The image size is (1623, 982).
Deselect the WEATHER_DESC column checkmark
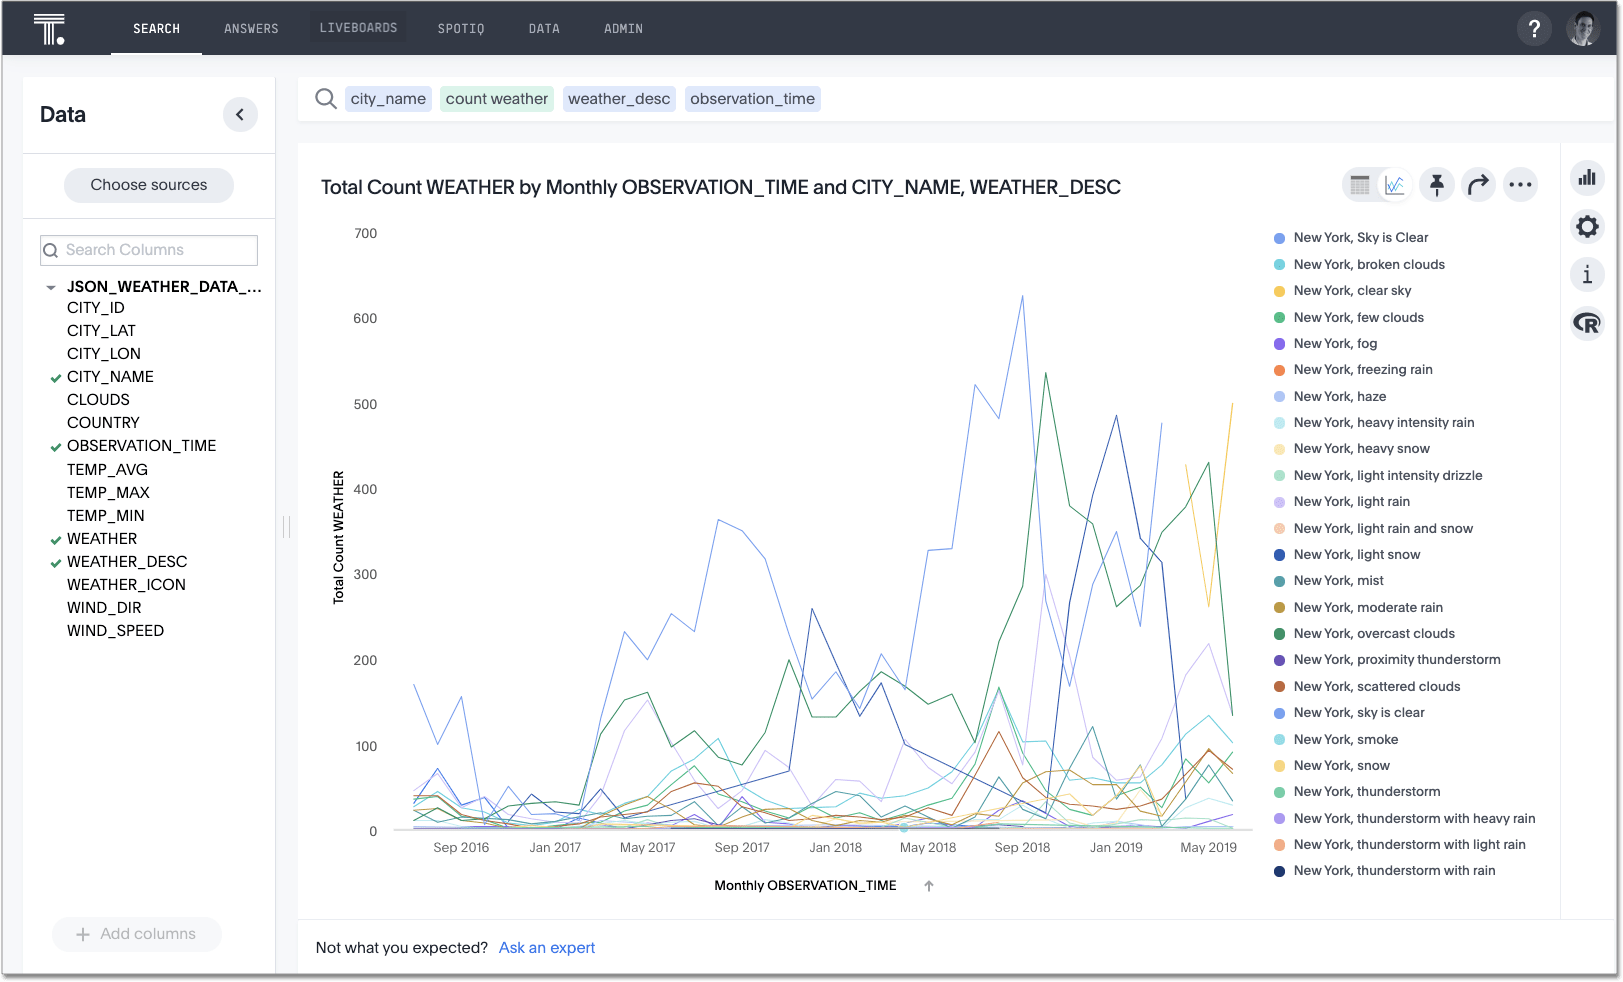tap(55, 562)
